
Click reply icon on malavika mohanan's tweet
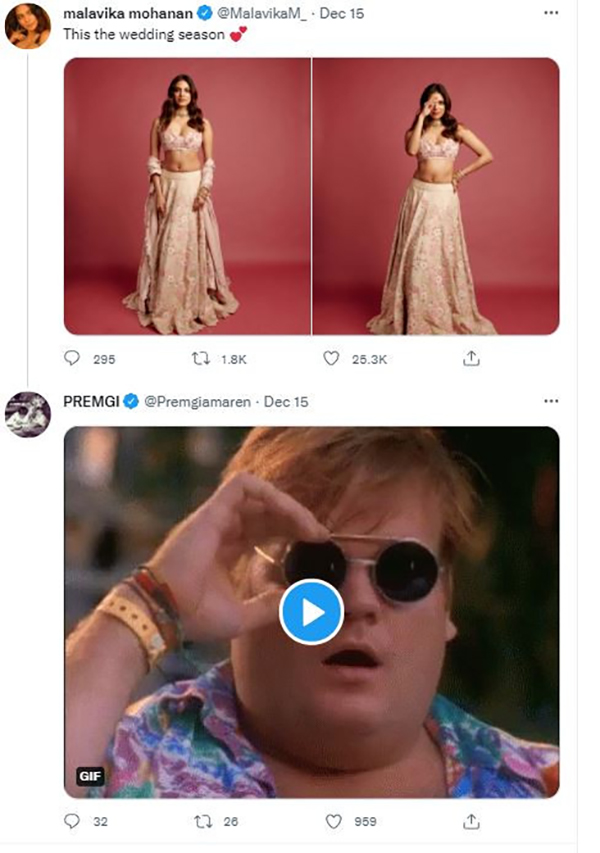click(72, 358)
